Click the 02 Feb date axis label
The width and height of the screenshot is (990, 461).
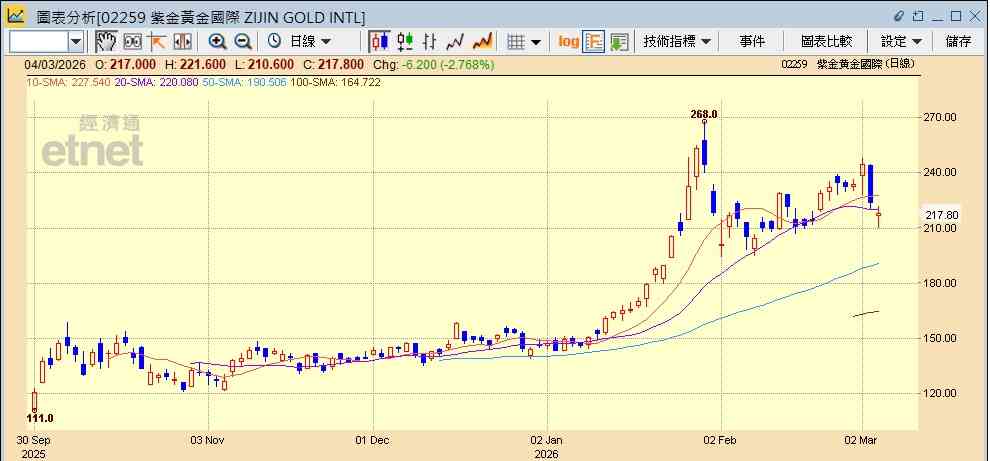point(722,440)
